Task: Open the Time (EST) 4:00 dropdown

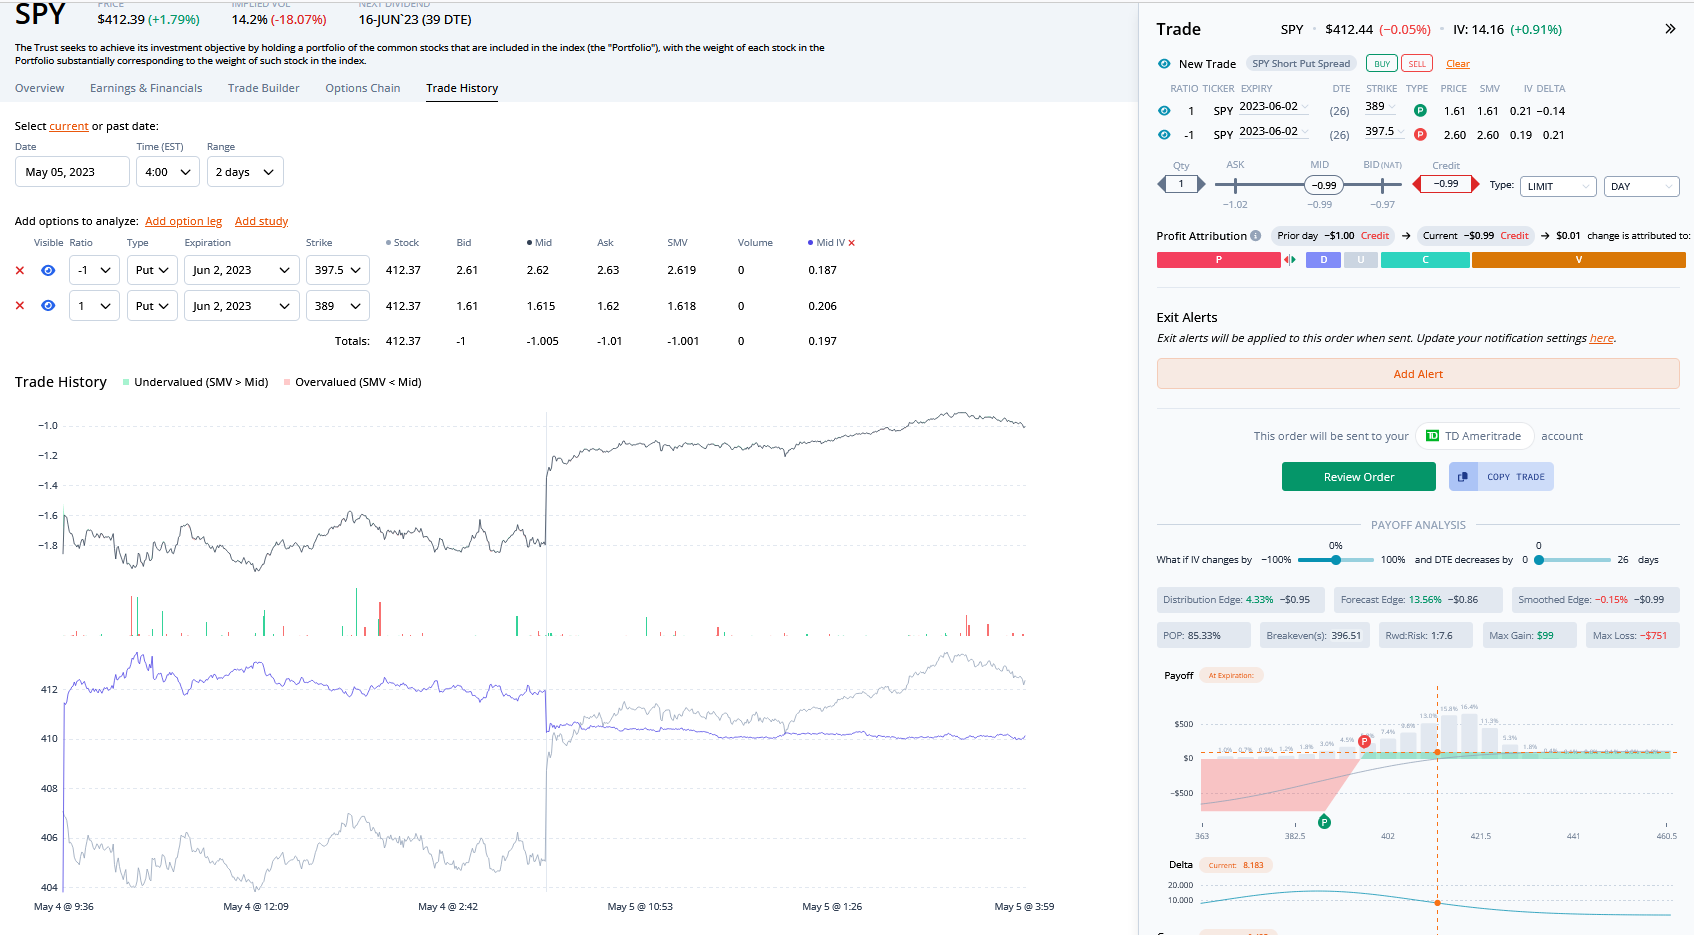Action: point(167,172)
